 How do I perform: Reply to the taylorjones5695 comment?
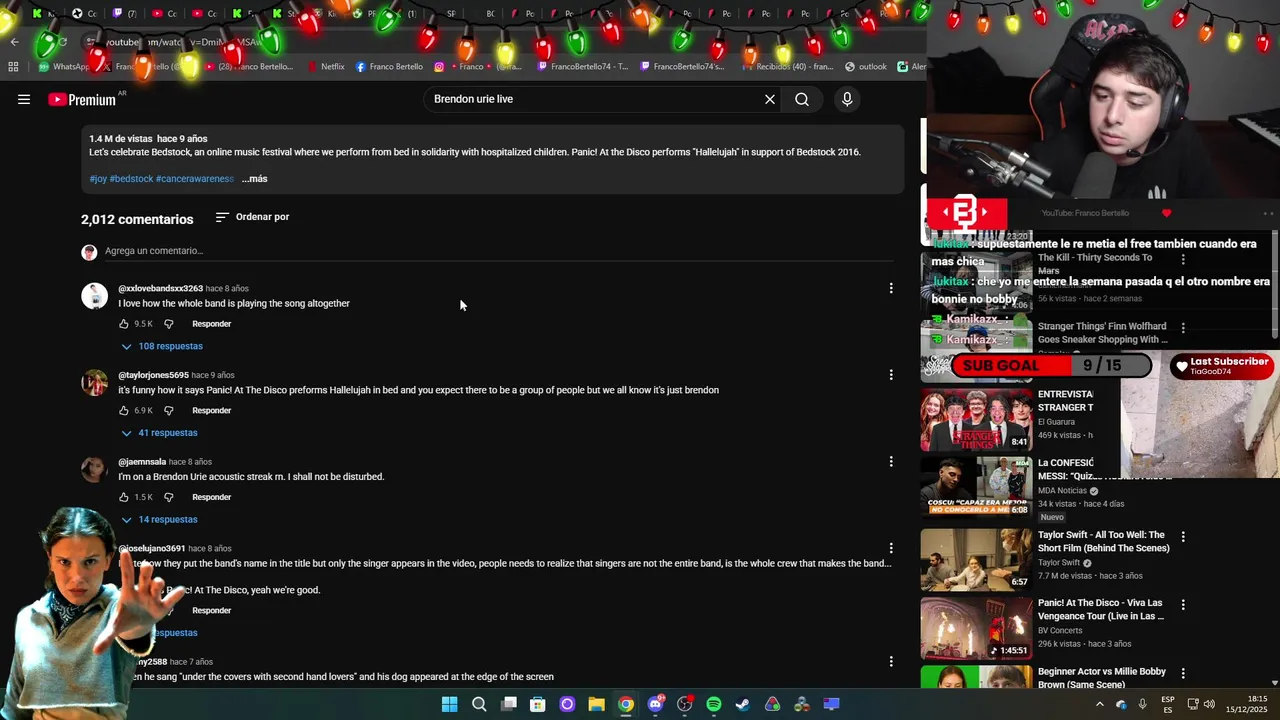(211, 411)
